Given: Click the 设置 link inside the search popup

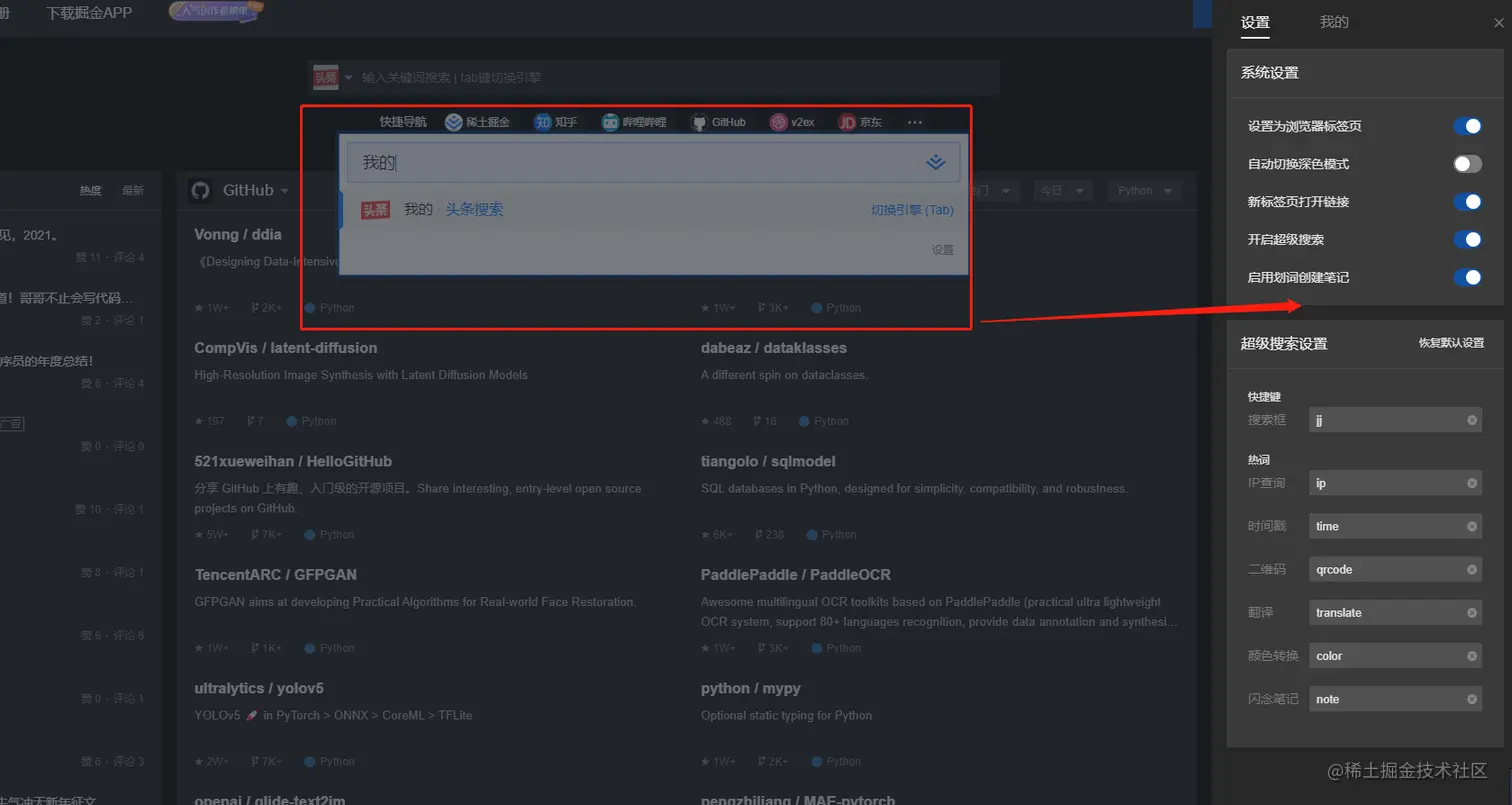Looking at the screenshot, I should click(943, 250).
